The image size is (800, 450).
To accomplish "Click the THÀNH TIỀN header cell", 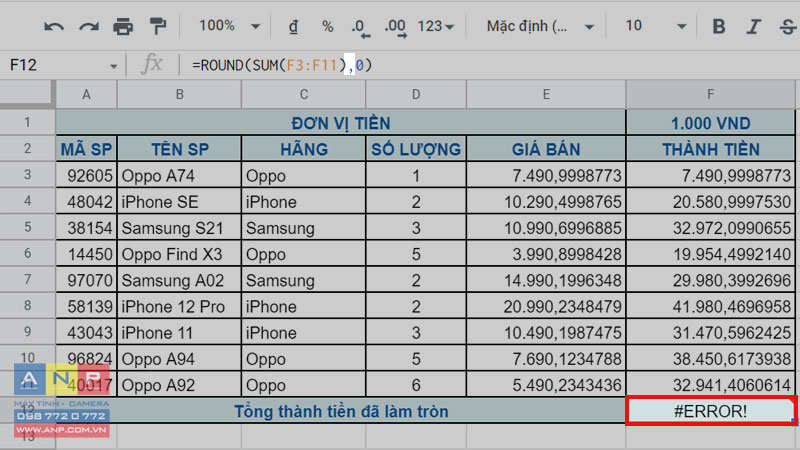I will (x=710, y=149).
